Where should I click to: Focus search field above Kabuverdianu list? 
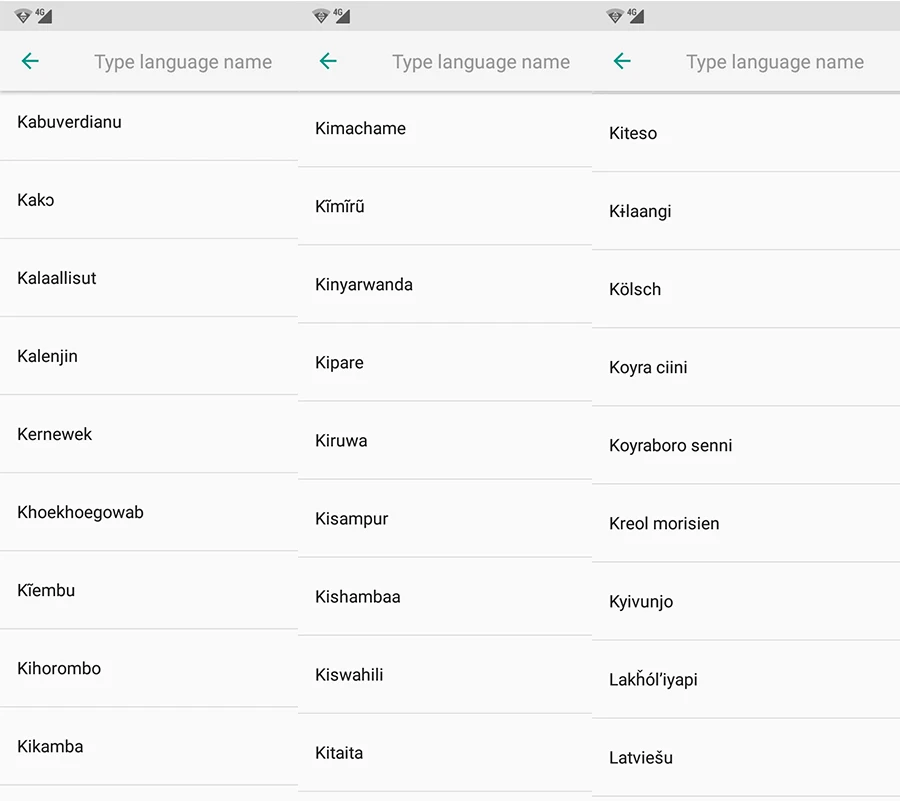(183, 61)
